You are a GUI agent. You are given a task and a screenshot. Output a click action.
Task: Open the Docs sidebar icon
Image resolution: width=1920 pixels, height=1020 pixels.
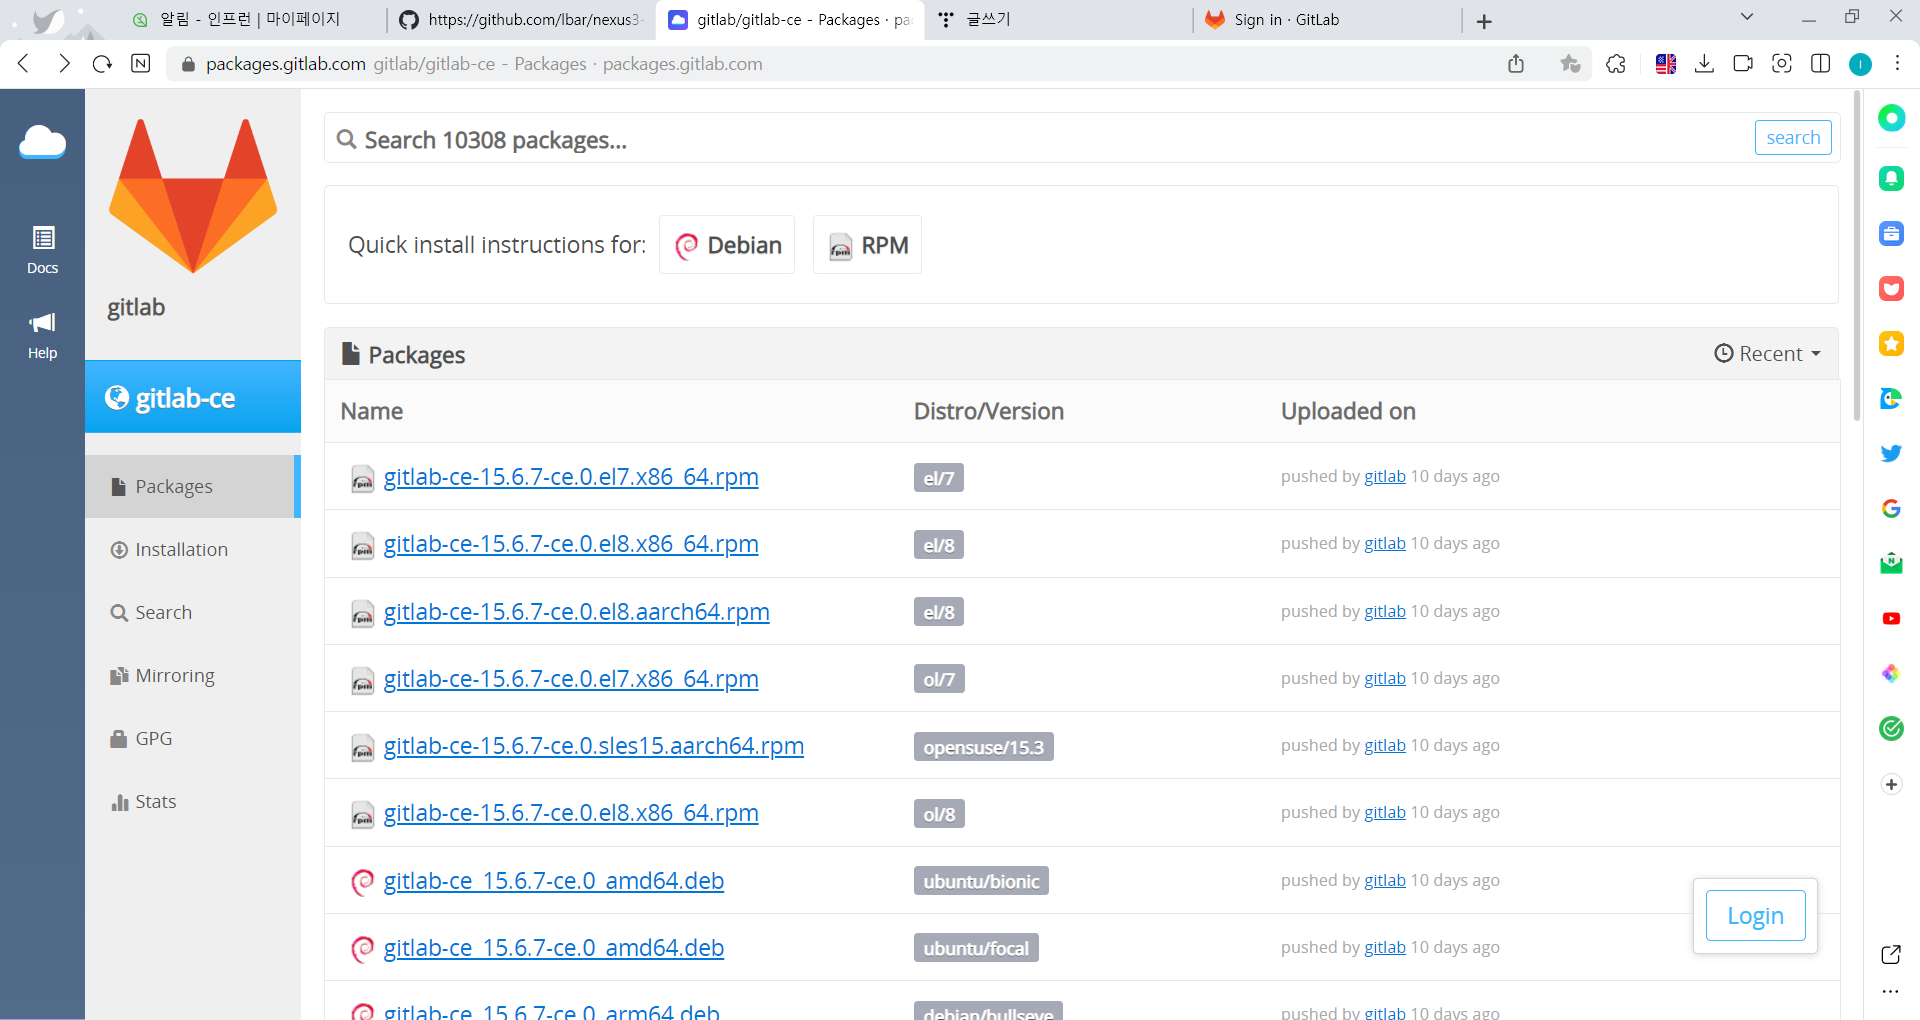(x=42, y=250)
